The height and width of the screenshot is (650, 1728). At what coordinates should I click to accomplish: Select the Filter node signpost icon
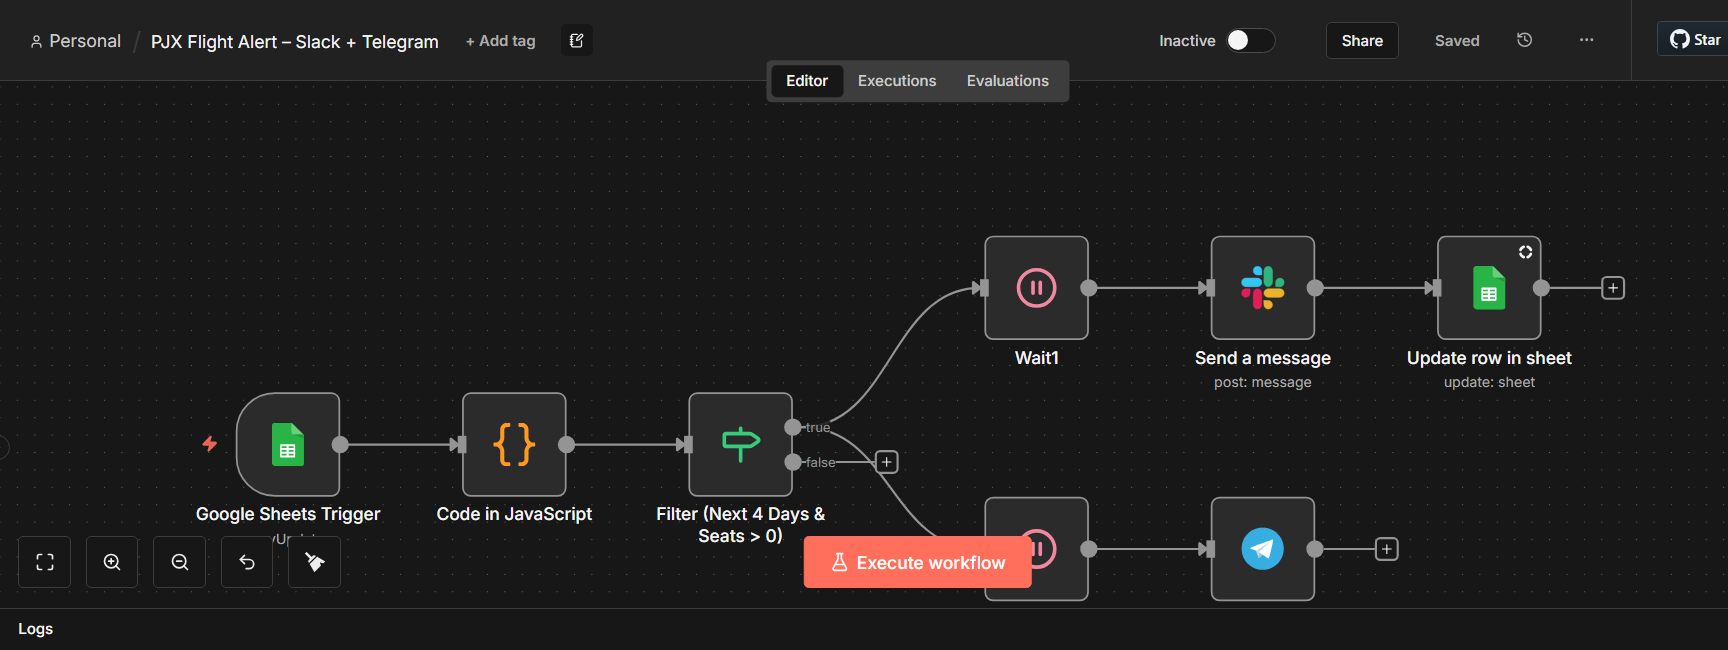[741, 444]
